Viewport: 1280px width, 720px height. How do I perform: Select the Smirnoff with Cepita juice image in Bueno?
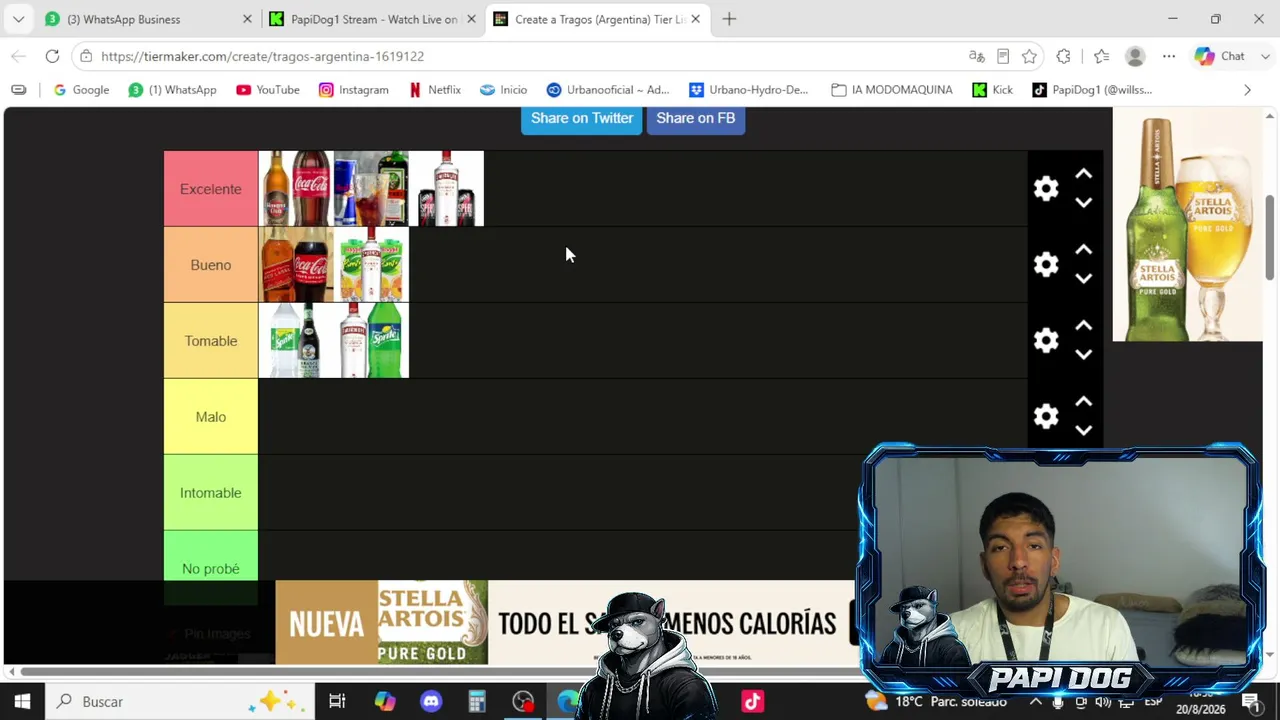pyautogui.click(x=371, y=265)
